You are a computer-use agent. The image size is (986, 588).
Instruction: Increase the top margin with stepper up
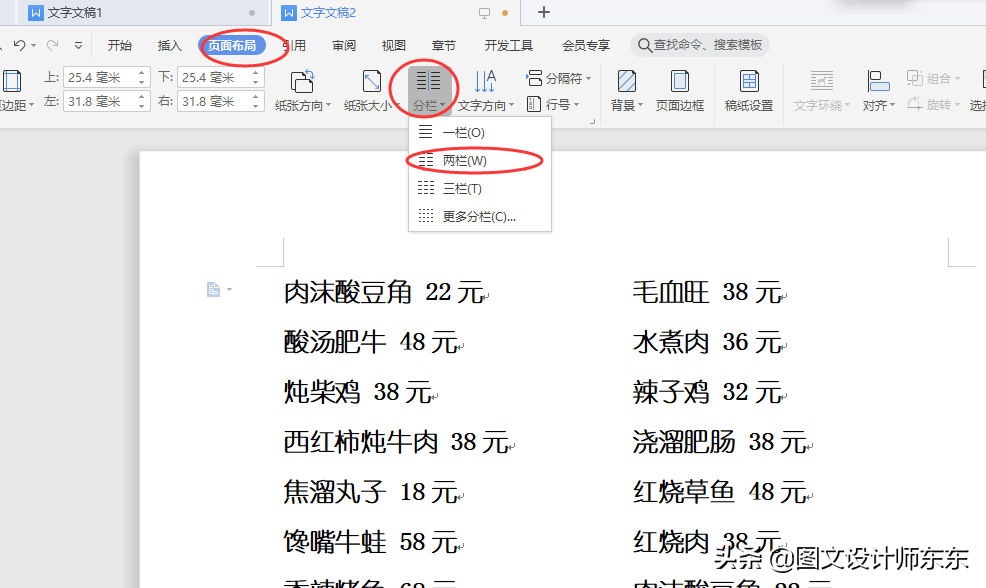(141, 72)
